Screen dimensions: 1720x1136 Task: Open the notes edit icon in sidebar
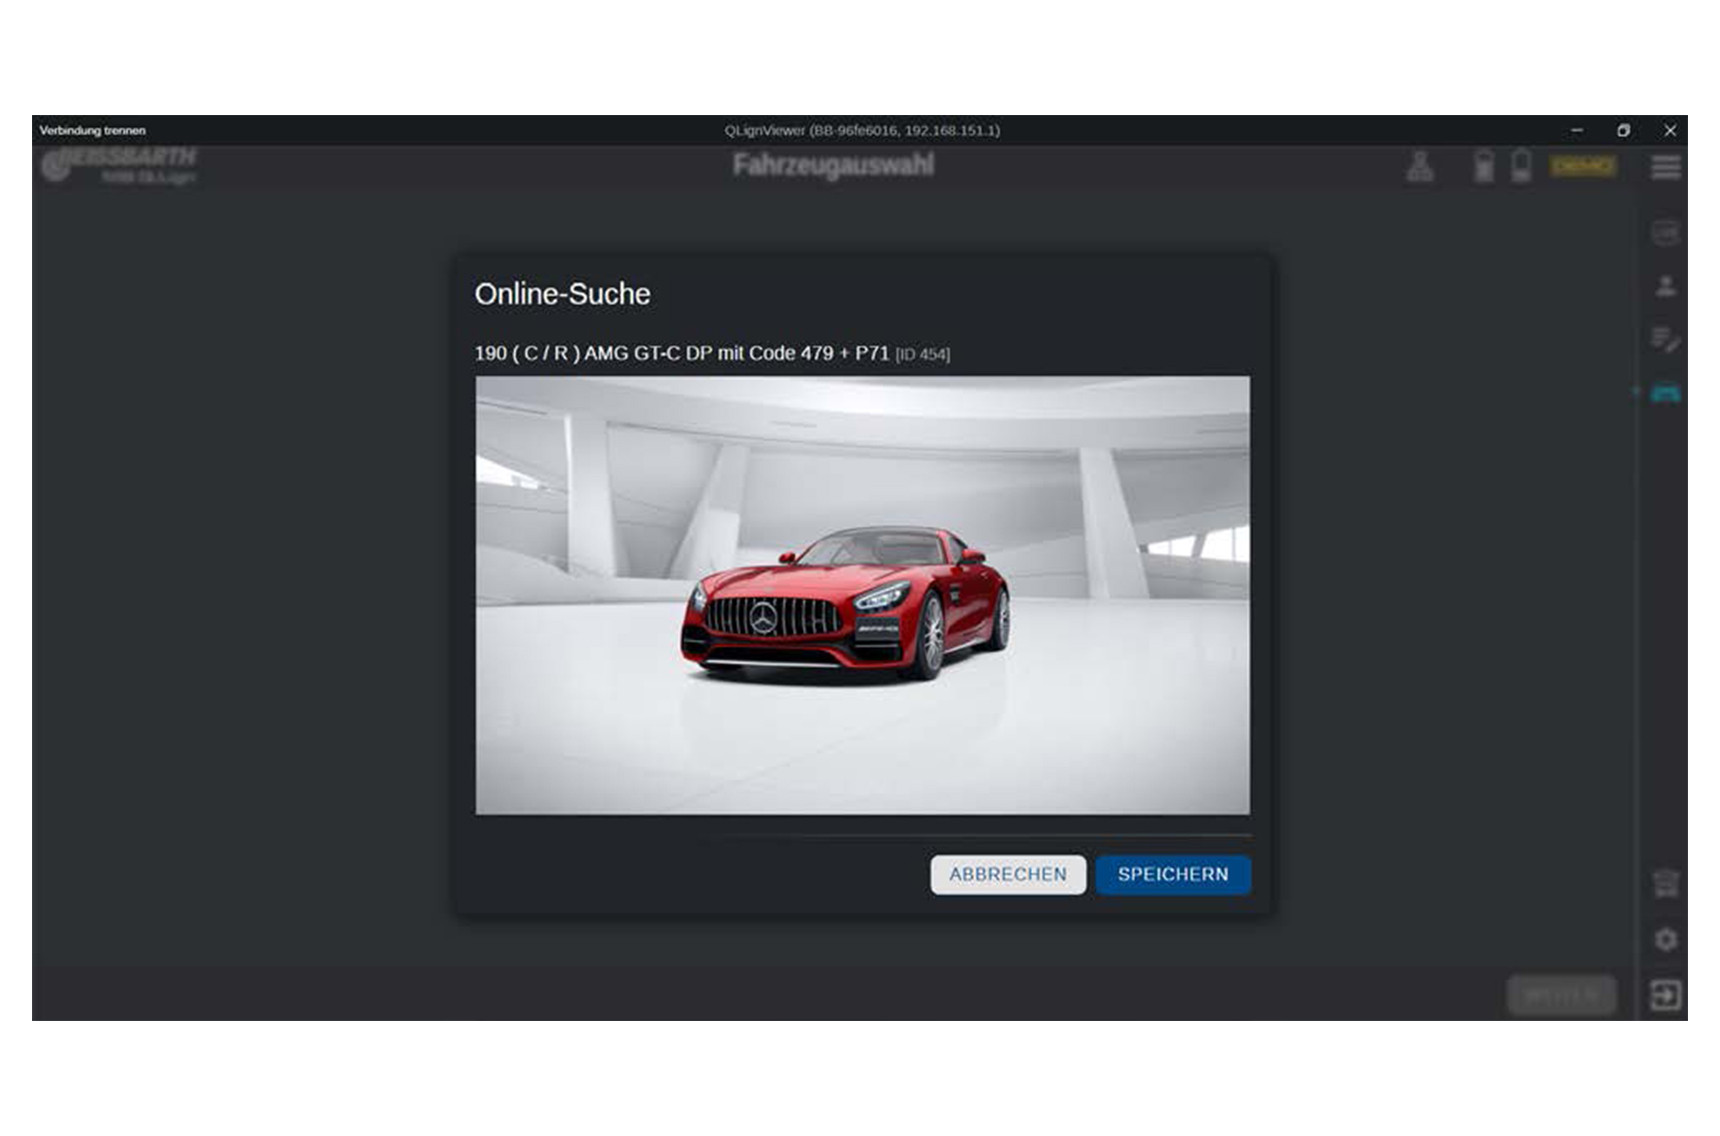coord(1665,340)
